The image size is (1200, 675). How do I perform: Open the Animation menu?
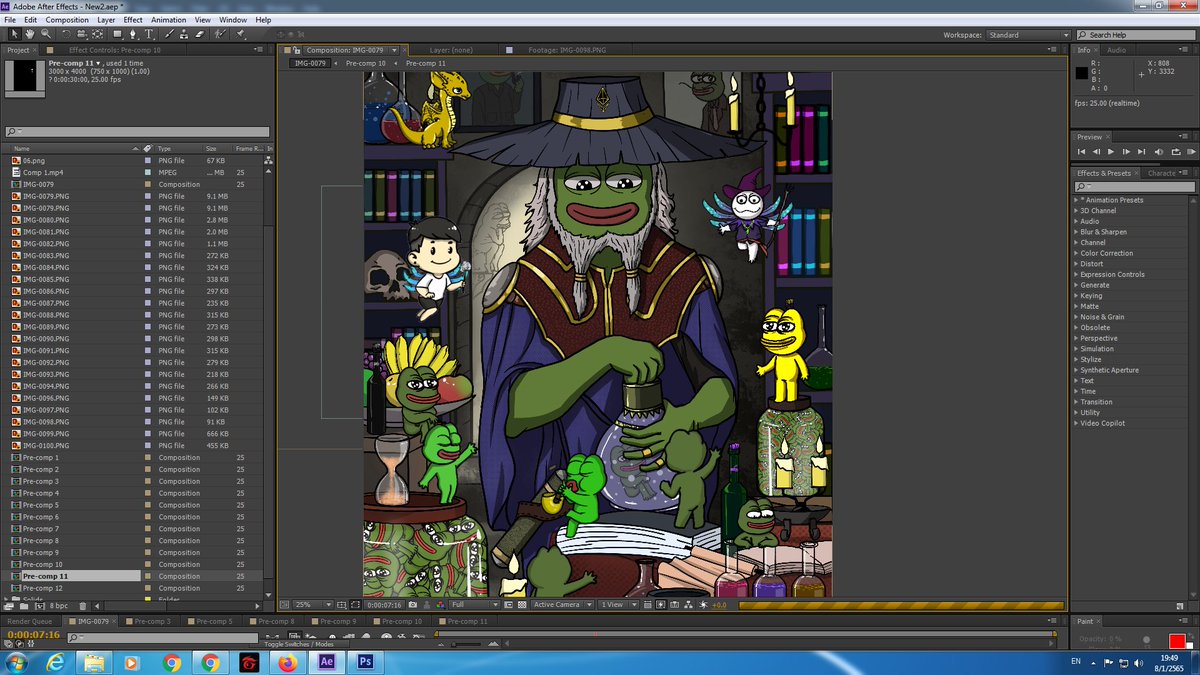point(168,19)
